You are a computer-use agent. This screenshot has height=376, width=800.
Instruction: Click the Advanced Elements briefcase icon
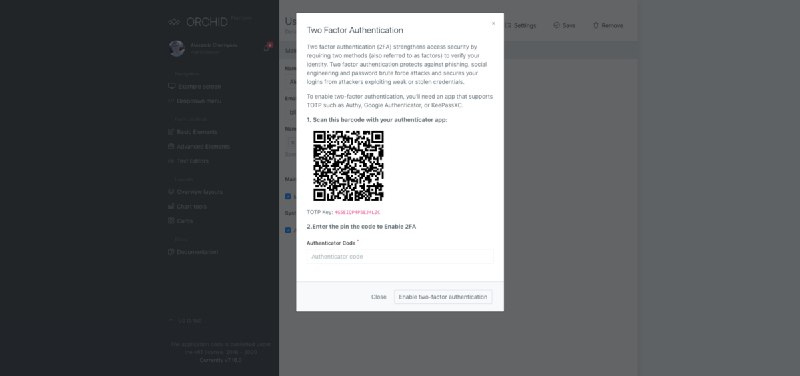pos(171,146)
